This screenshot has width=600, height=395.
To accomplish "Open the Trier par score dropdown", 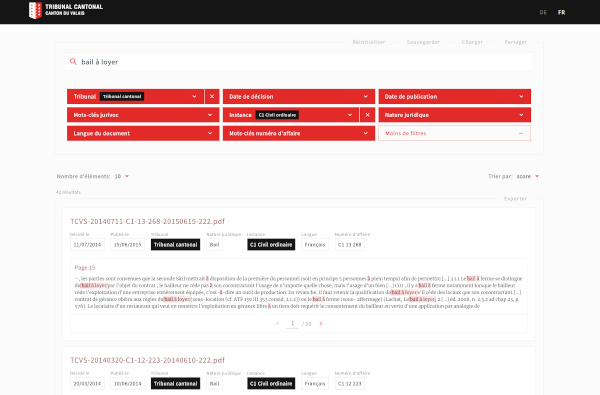I will pos(528,176).
